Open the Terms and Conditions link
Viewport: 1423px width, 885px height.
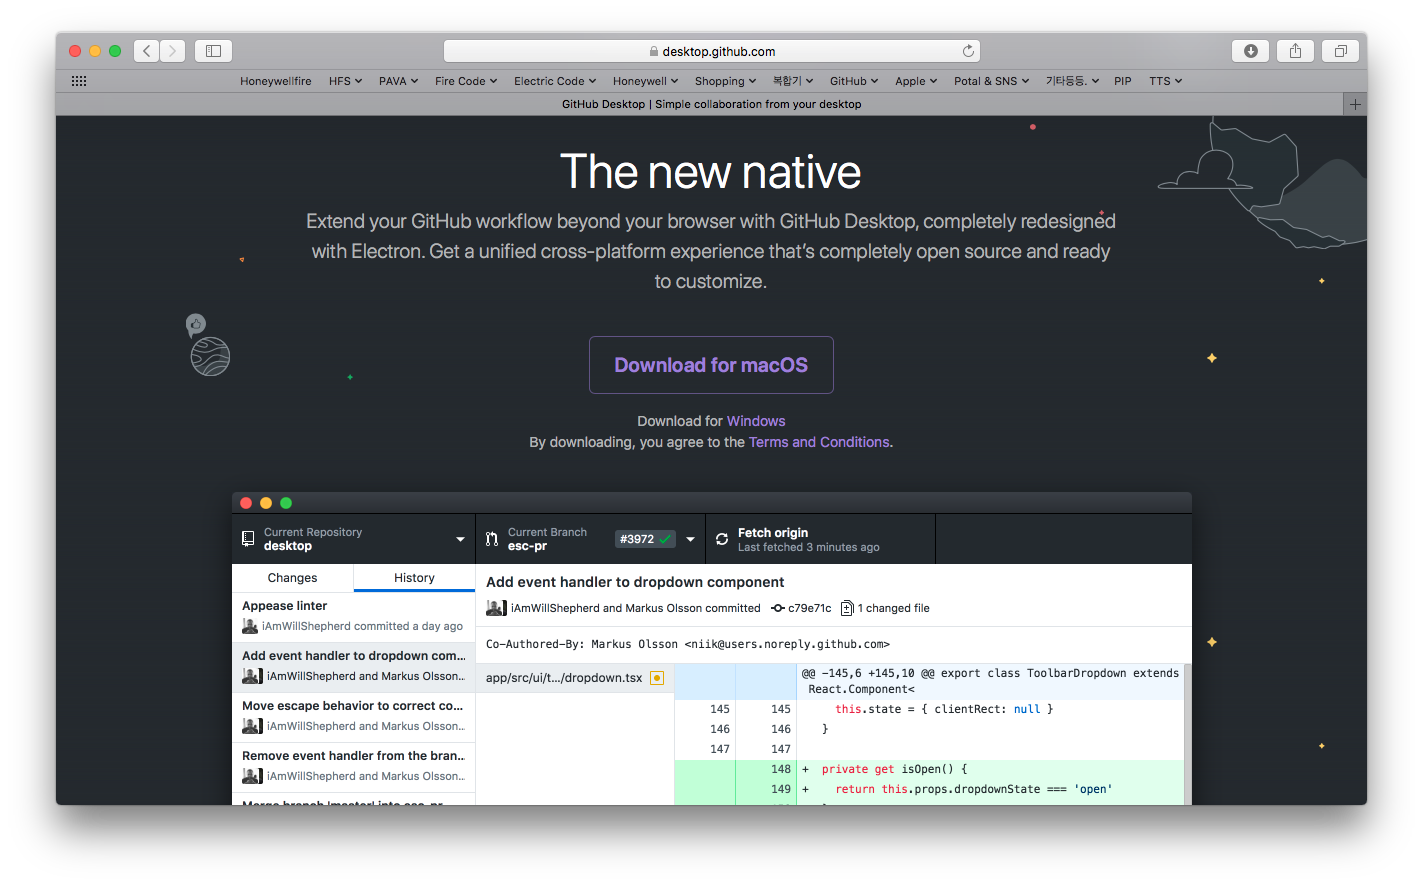point(819,442)
